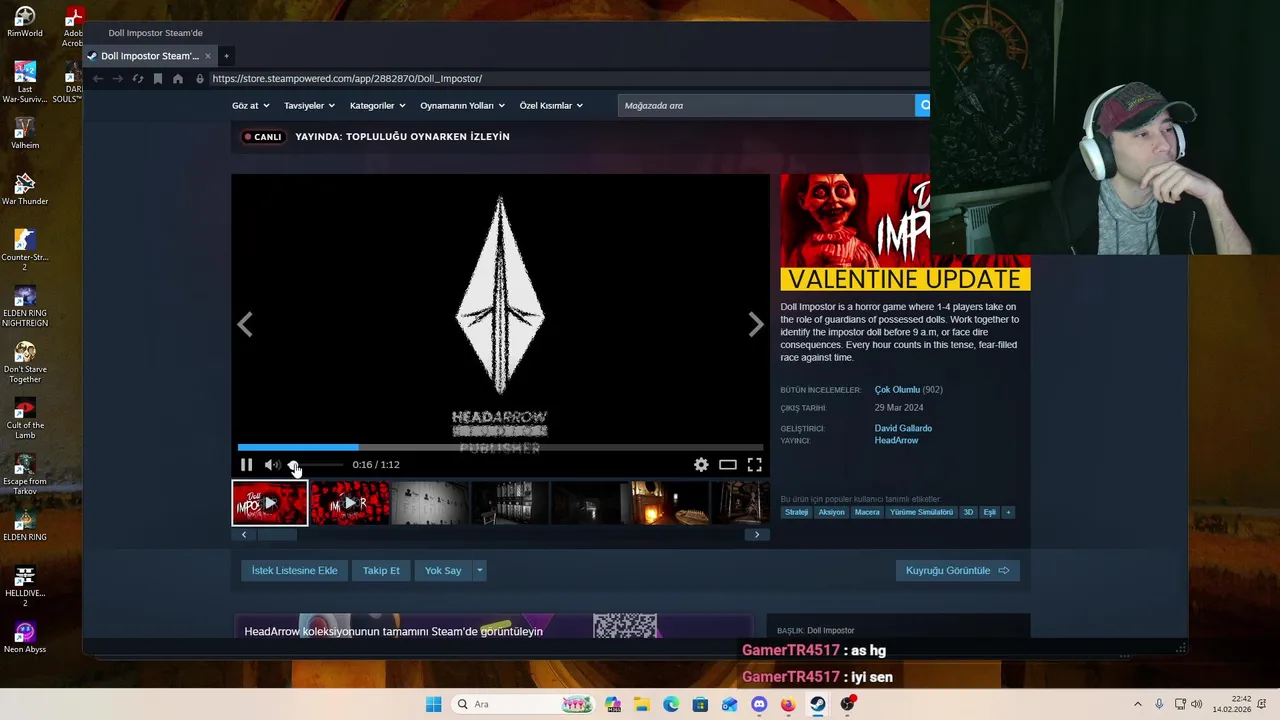Click the Aksiyon tag

click(x=831, y=512)
